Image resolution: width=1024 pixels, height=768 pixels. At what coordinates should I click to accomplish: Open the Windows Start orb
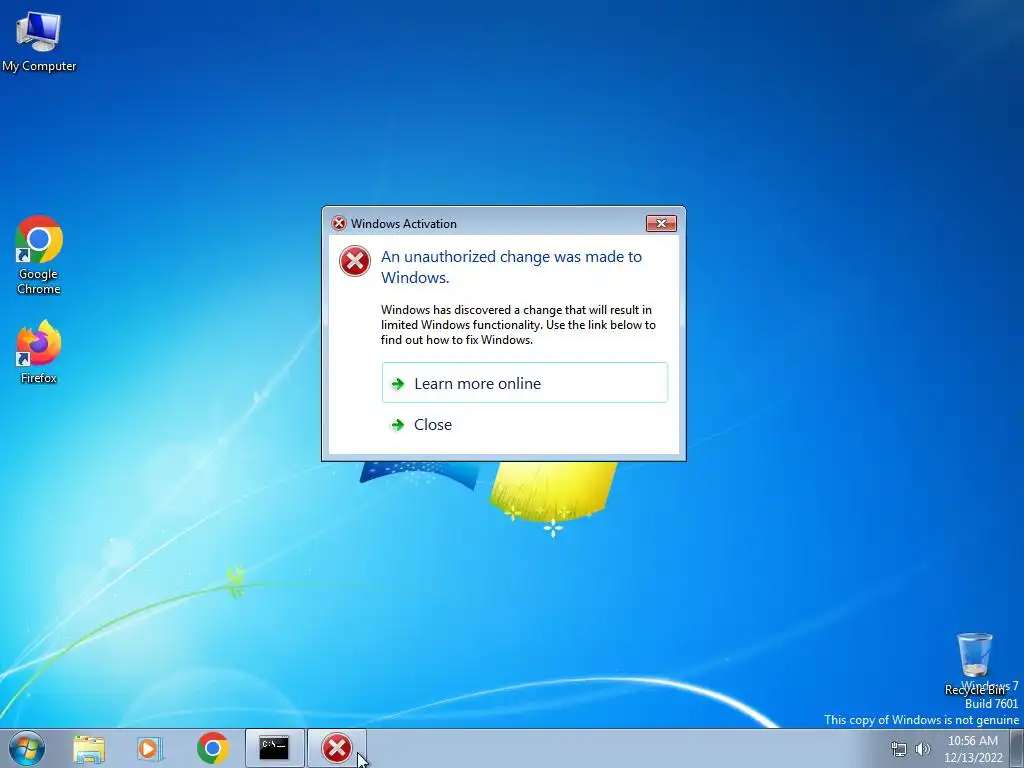tap(27, 748)
